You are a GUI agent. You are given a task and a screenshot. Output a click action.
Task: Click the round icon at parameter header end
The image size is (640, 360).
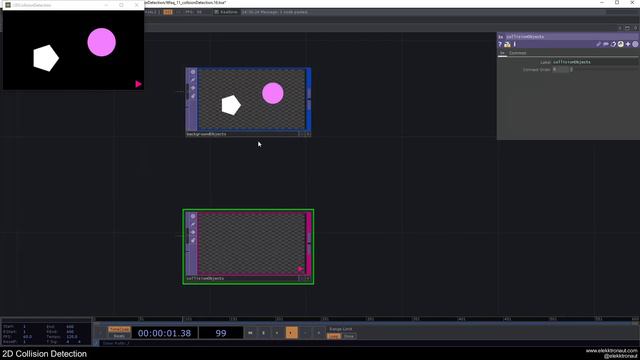(635, 44)
